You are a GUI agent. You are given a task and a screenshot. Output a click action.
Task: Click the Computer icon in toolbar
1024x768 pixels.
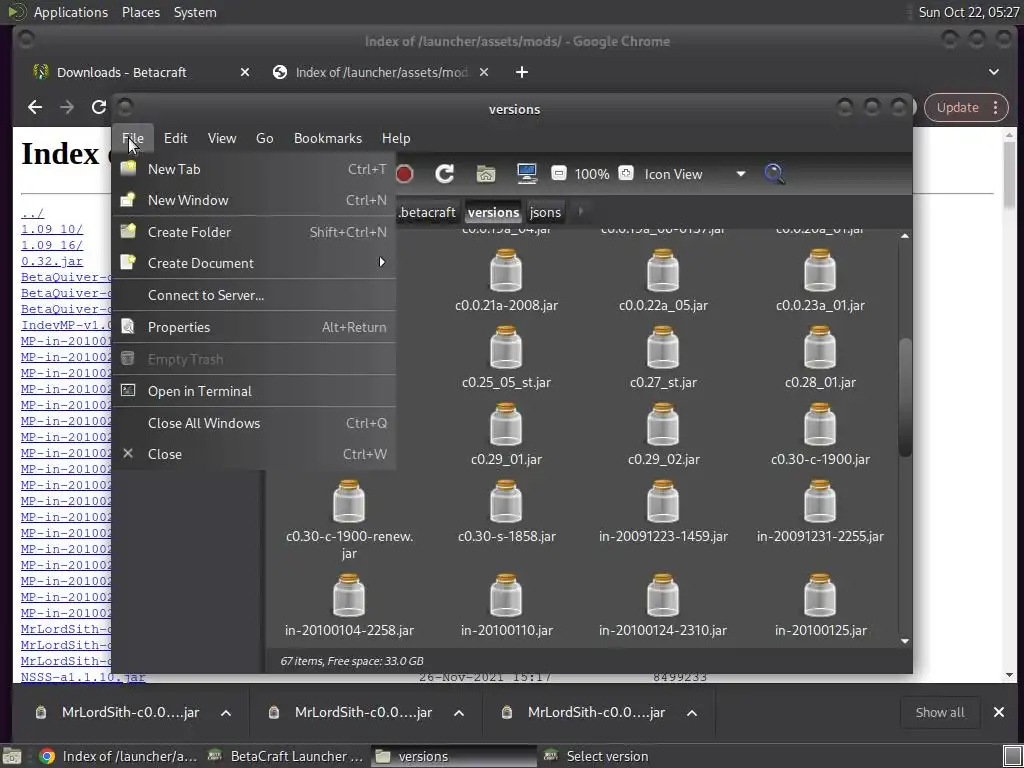coord(527,174)
